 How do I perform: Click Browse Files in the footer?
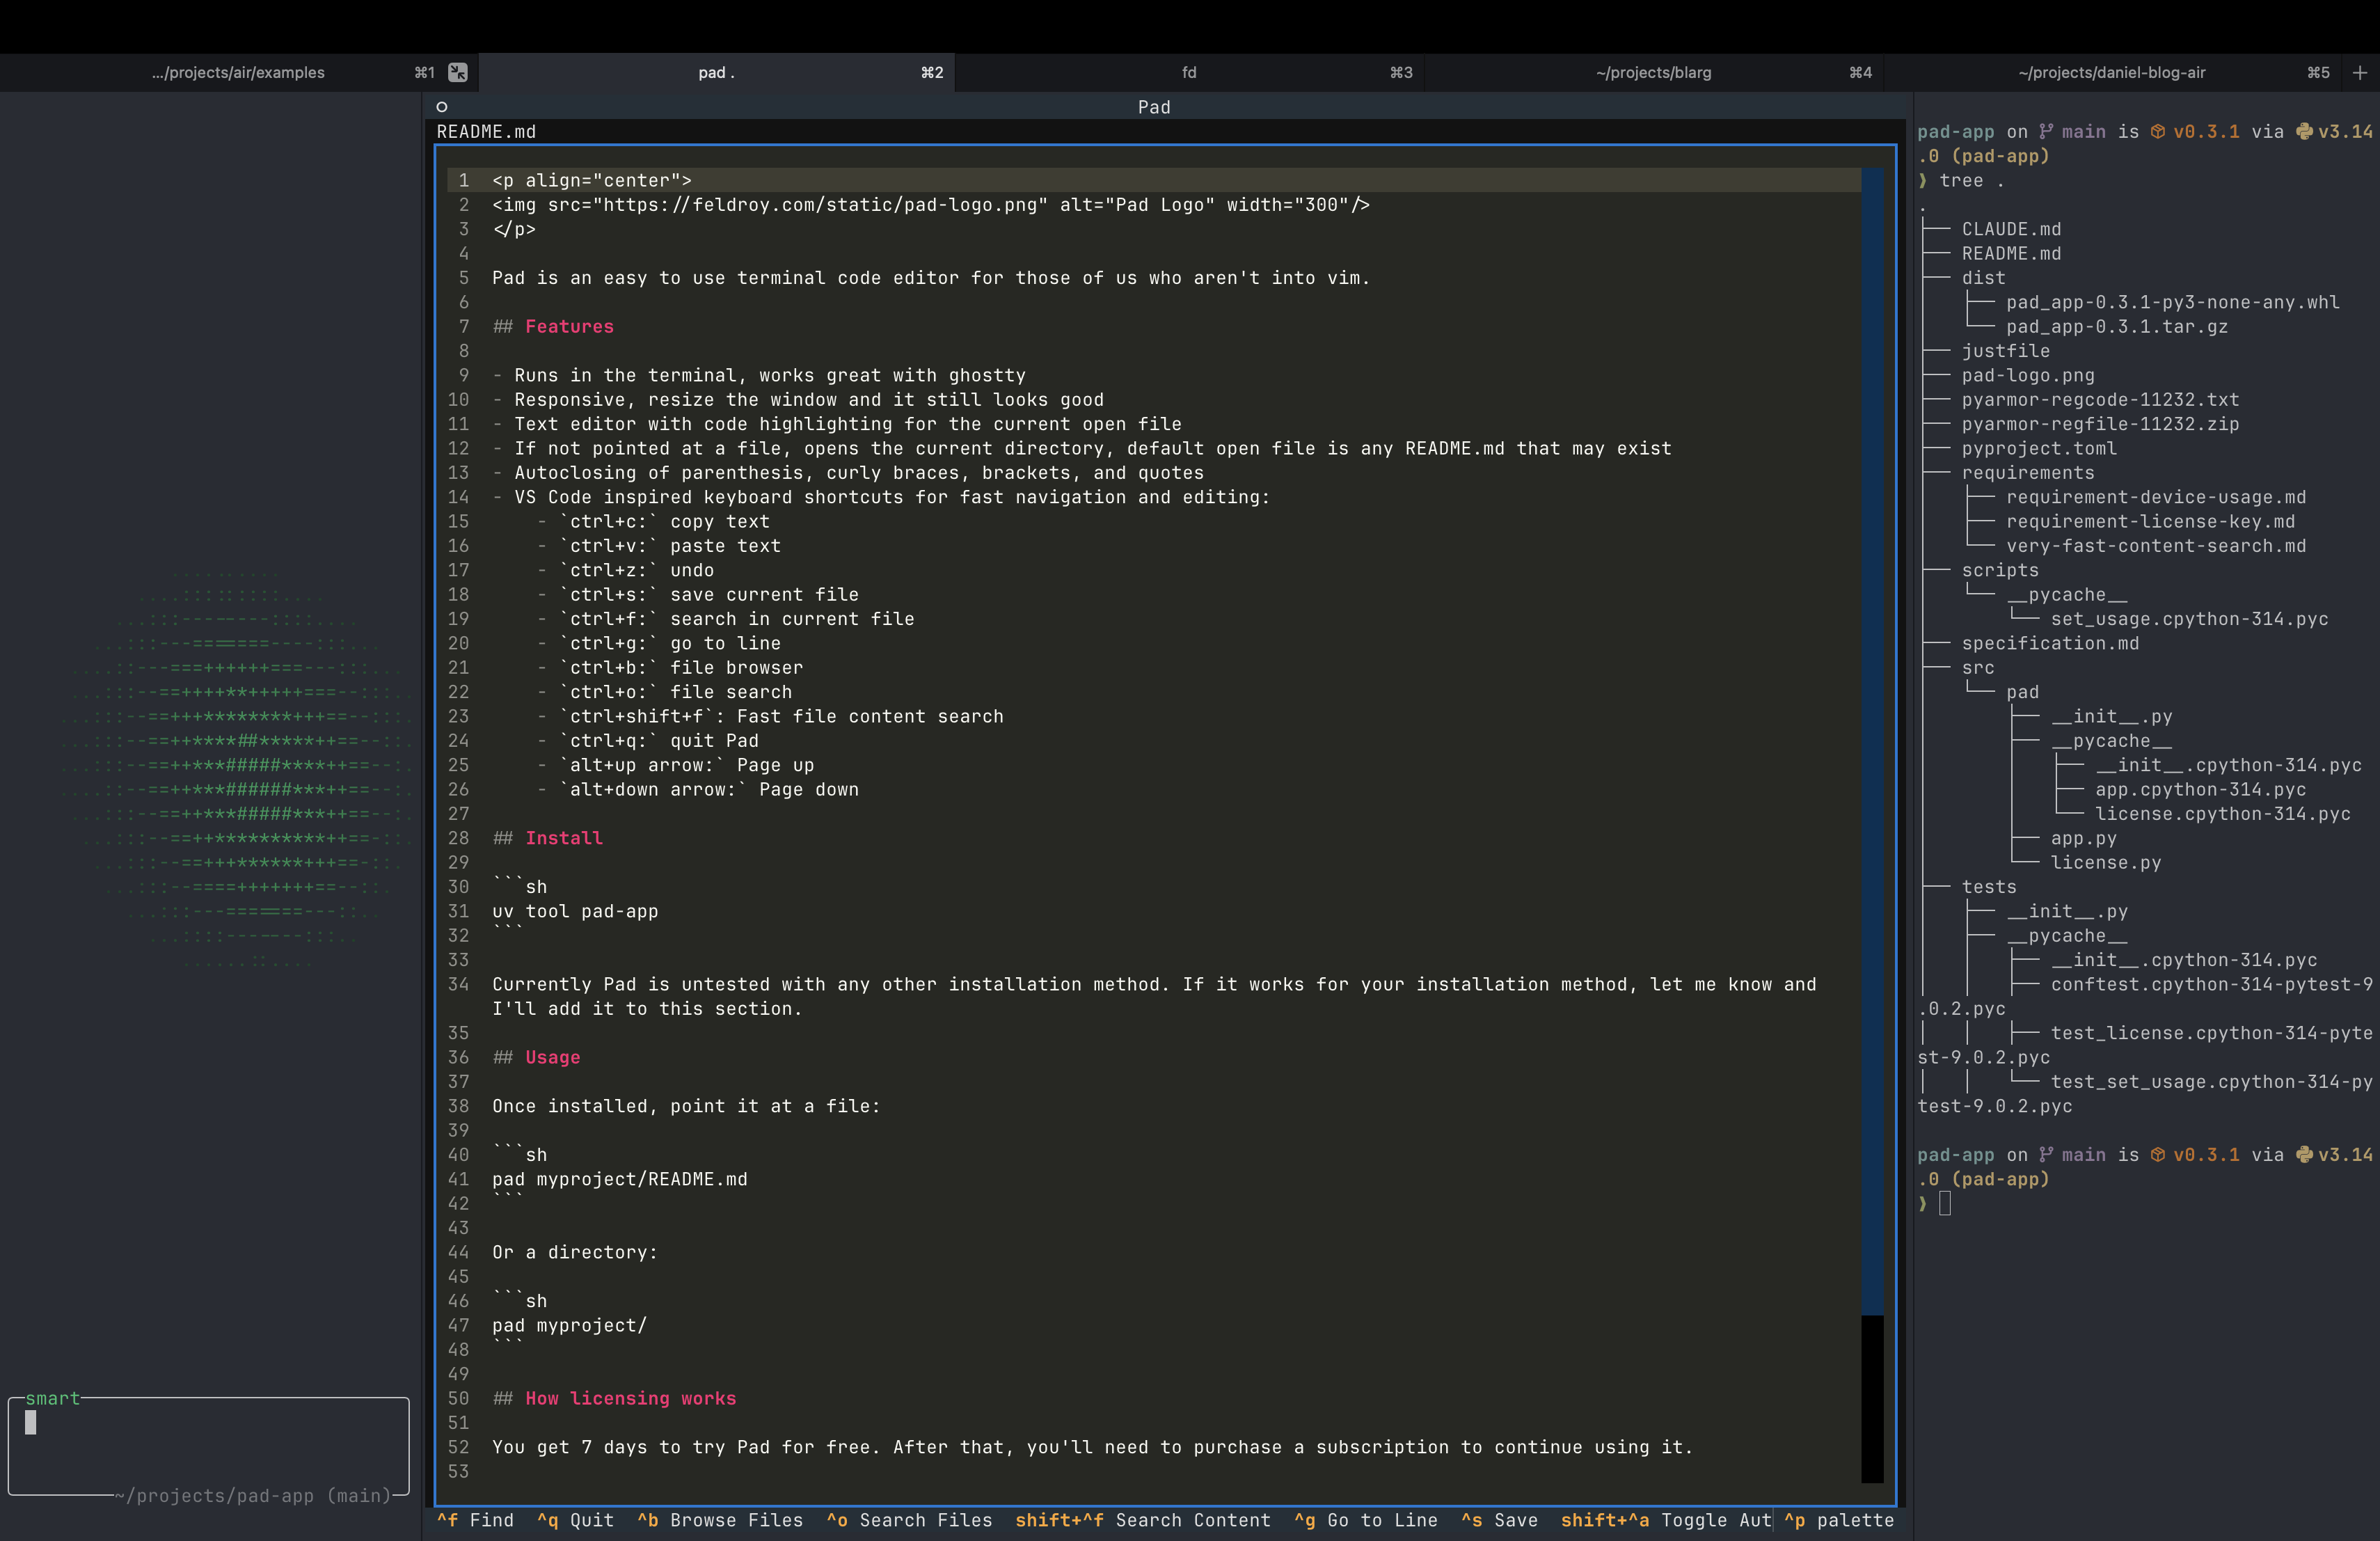click(x=720, y=1520)
